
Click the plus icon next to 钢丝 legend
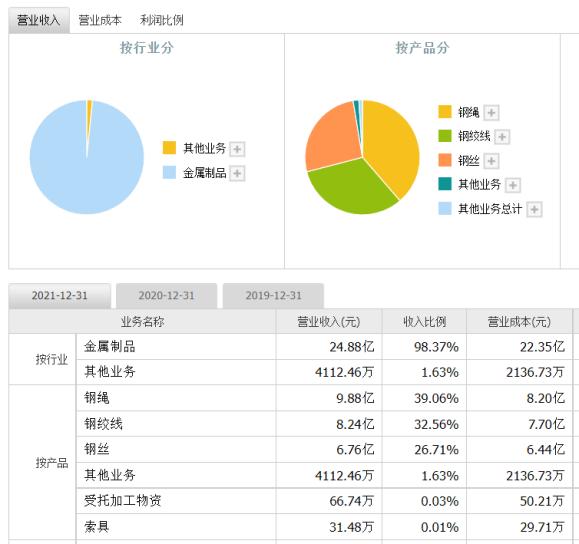pos(491,161)
